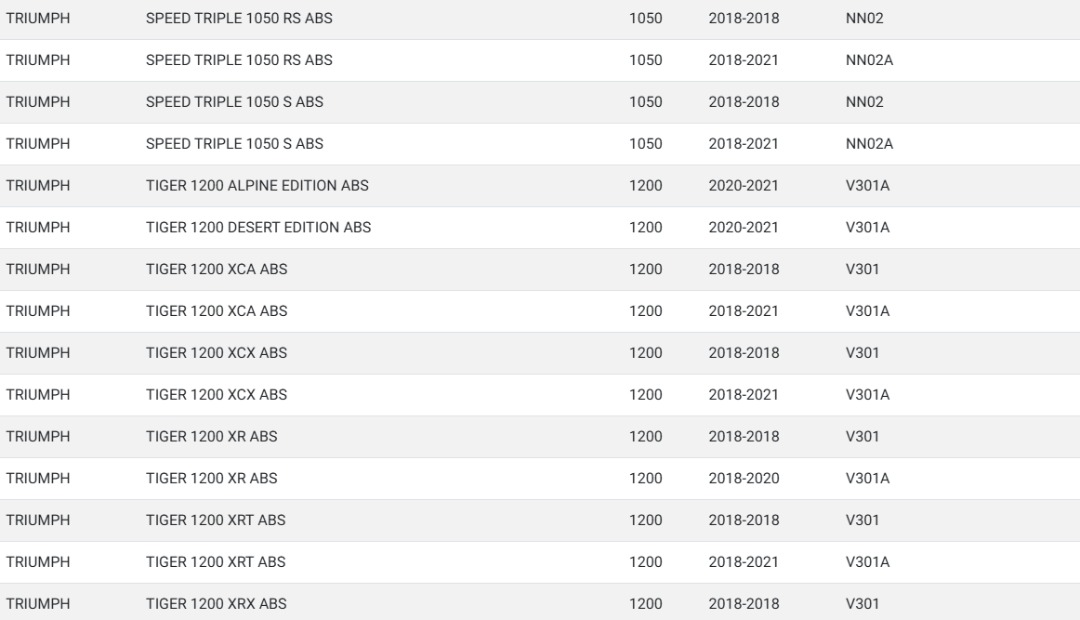This screenshot has height=620, width=1080.
Task: Click years 2018-2018 in the Tiger XRX row
Action: [744, 604]
